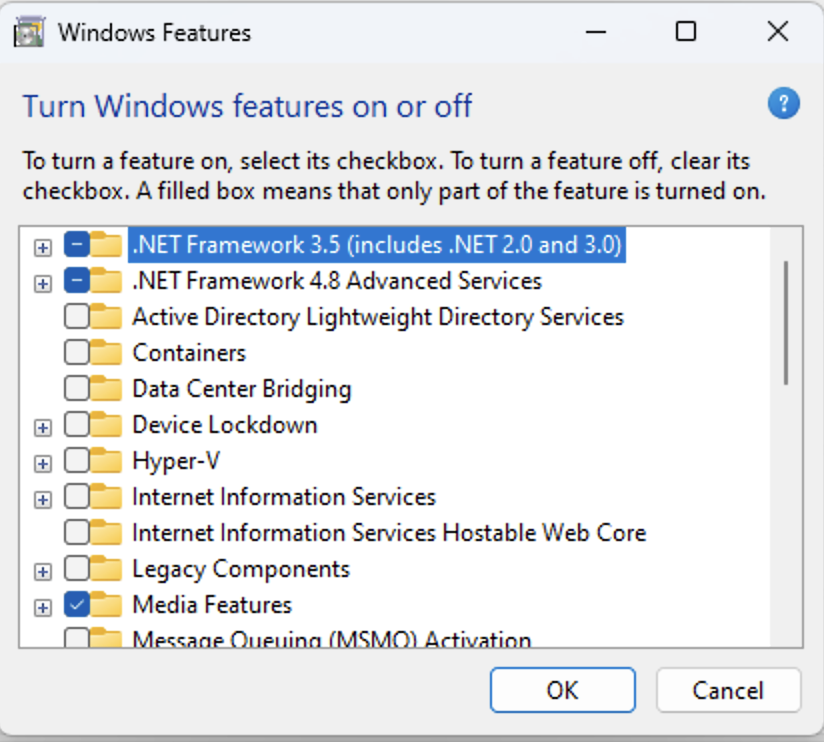Expand the Legacy Components node

pyautogui.click(x=43, y=571)
